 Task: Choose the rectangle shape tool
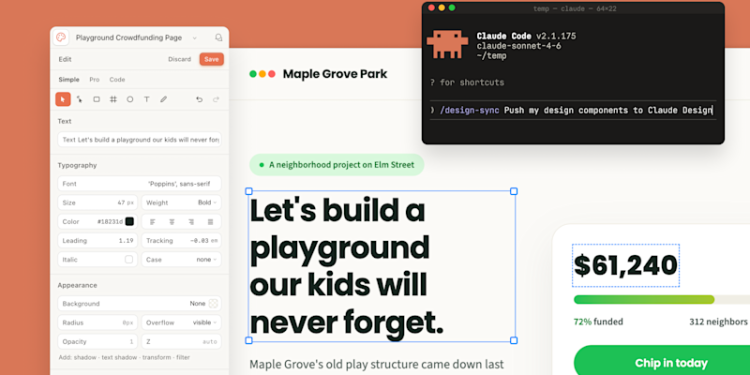(x=97, y=99)
